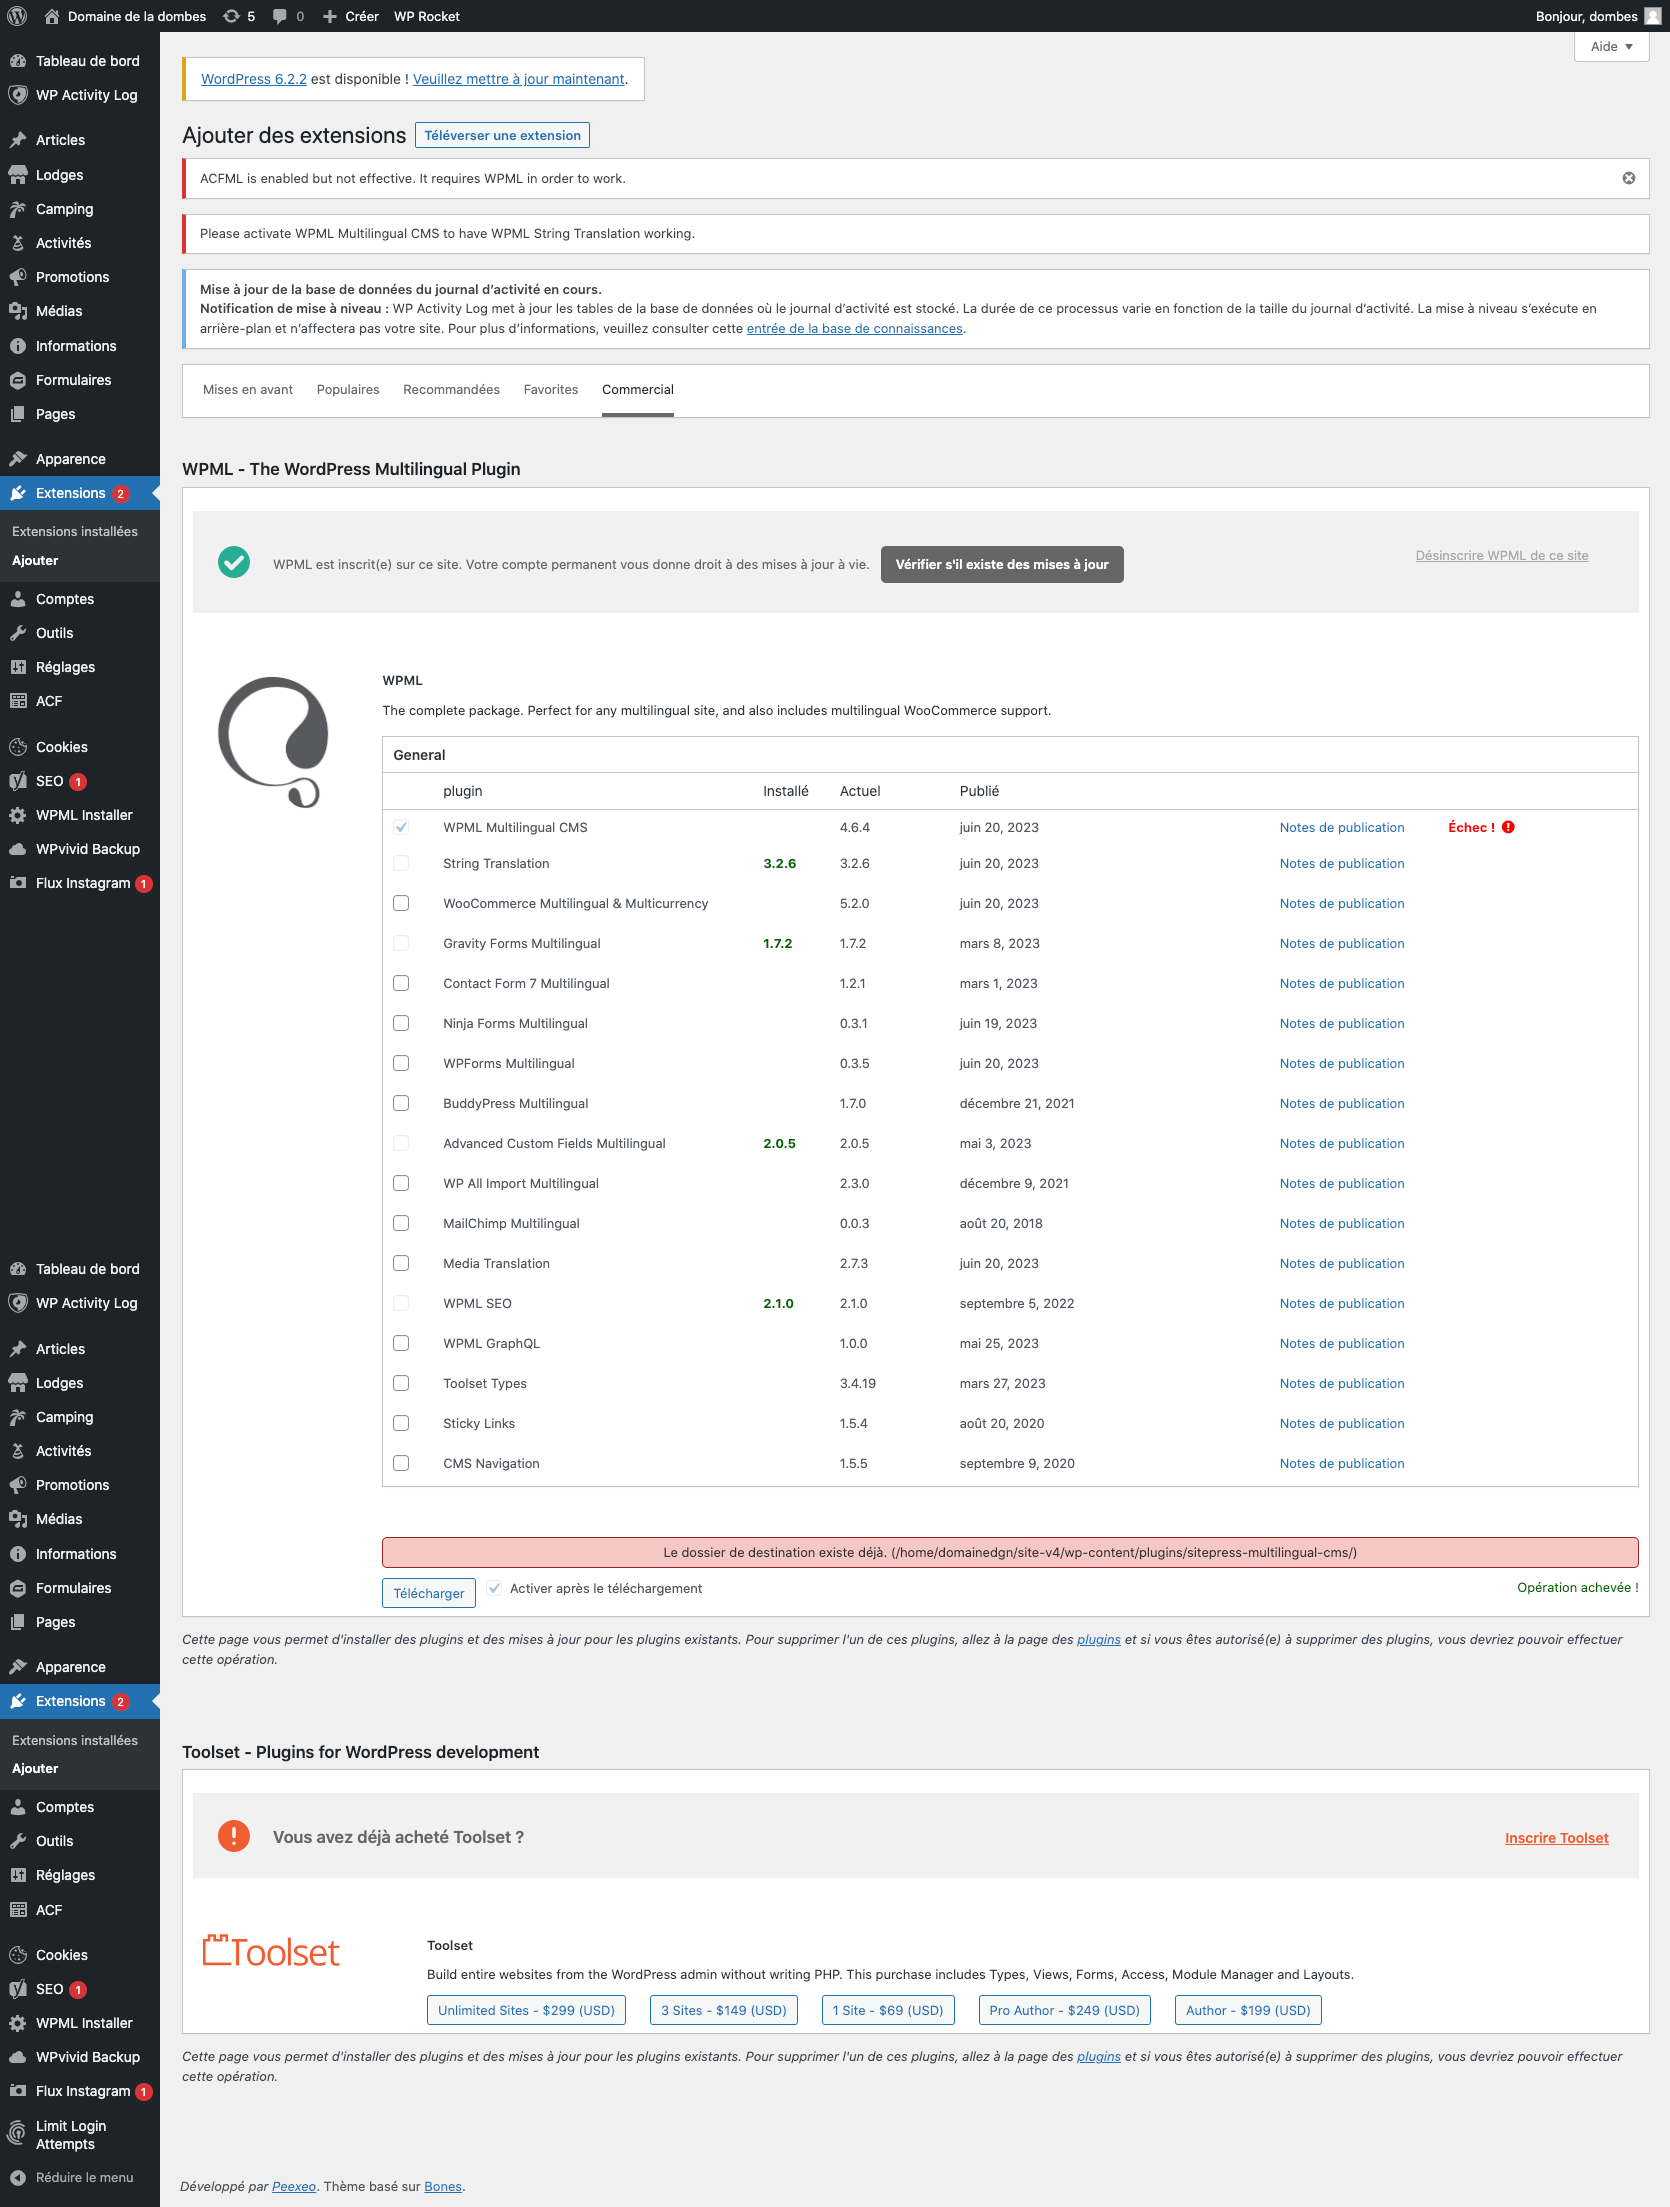Open the entrée de la base de connaissances link
This screenshot has height=2207, width=1670.
coord(855,328)
